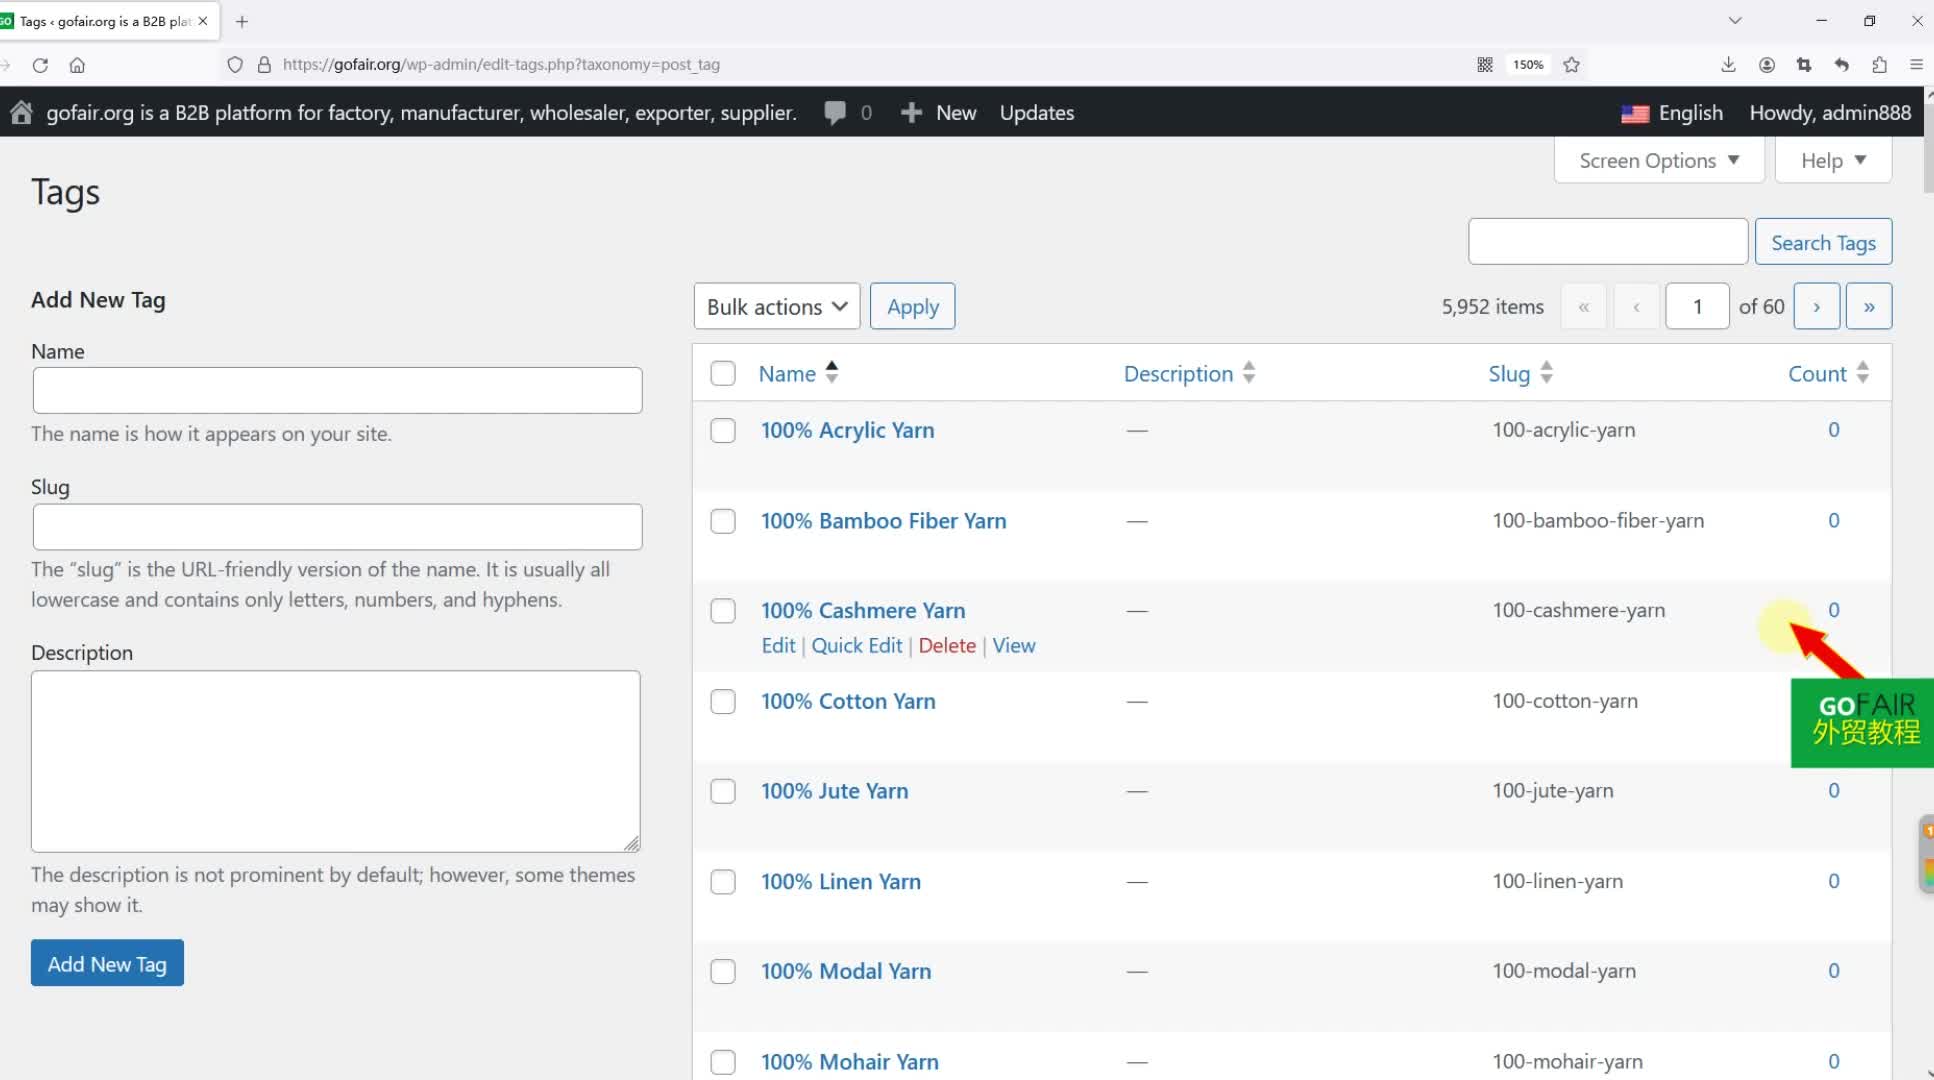
Task: Toggle the select-all checkbox in header
Action: [723, 374]
